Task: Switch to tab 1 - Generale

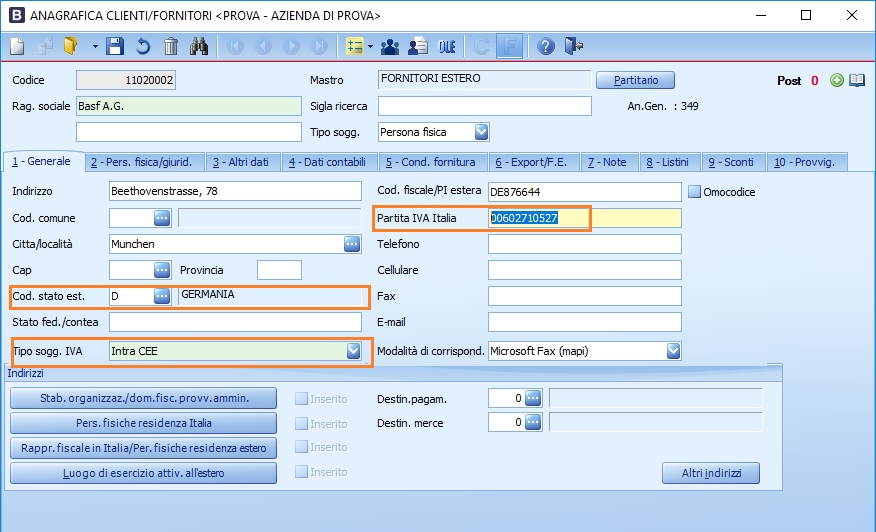Action: [42, 162]
